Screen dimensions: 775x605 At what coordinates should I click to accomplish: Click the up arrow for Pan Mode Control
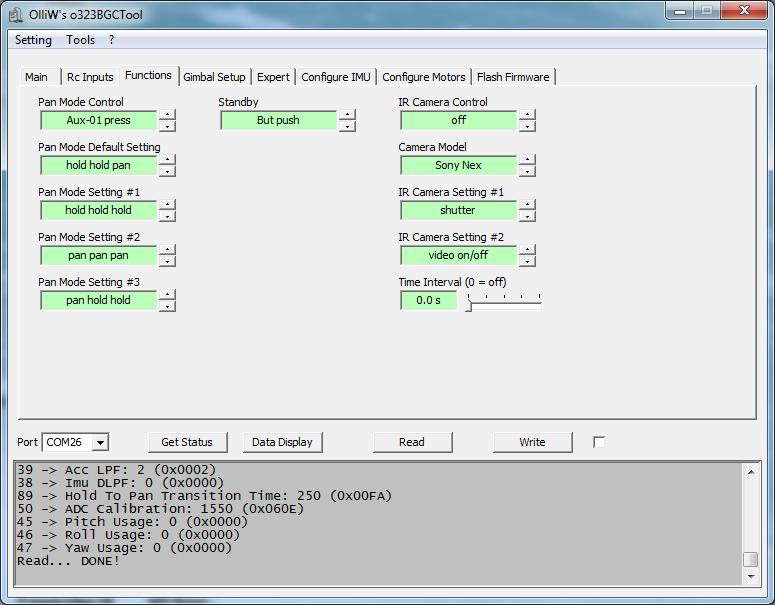pyautogui.click(x=167, y=115)
